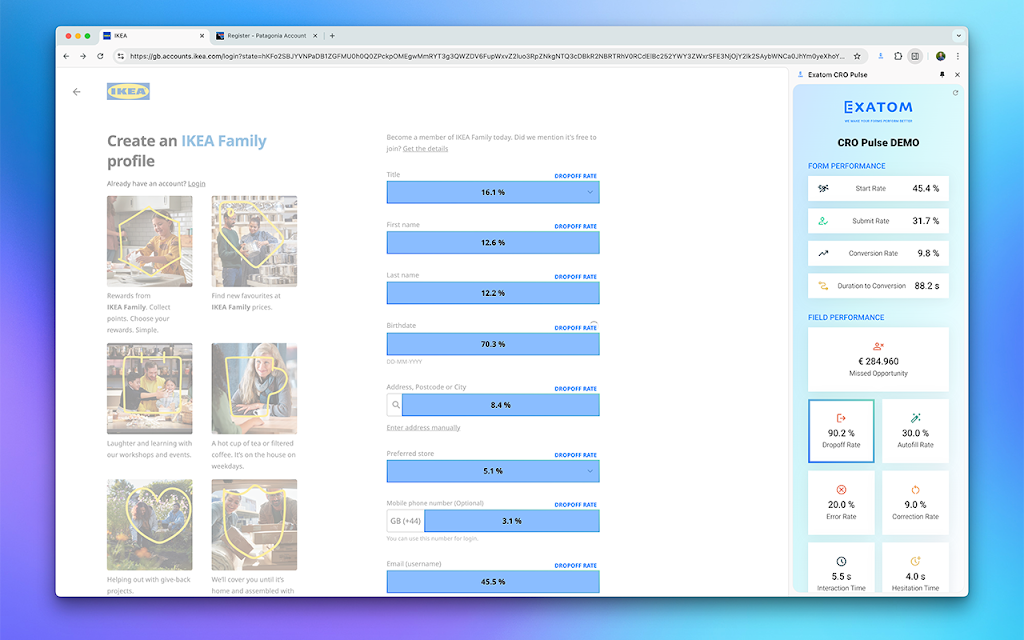Switch to Register - Patagonia Account tab
This screenshot has width=1024, height=640.
[266, 36]
